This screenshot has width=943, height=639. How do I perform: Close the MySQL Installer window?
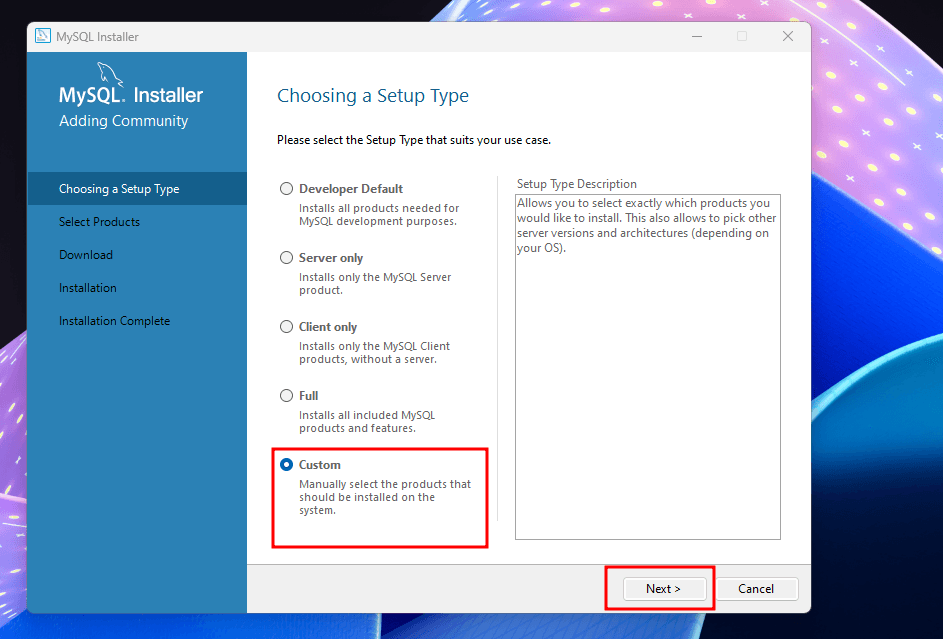788,37
